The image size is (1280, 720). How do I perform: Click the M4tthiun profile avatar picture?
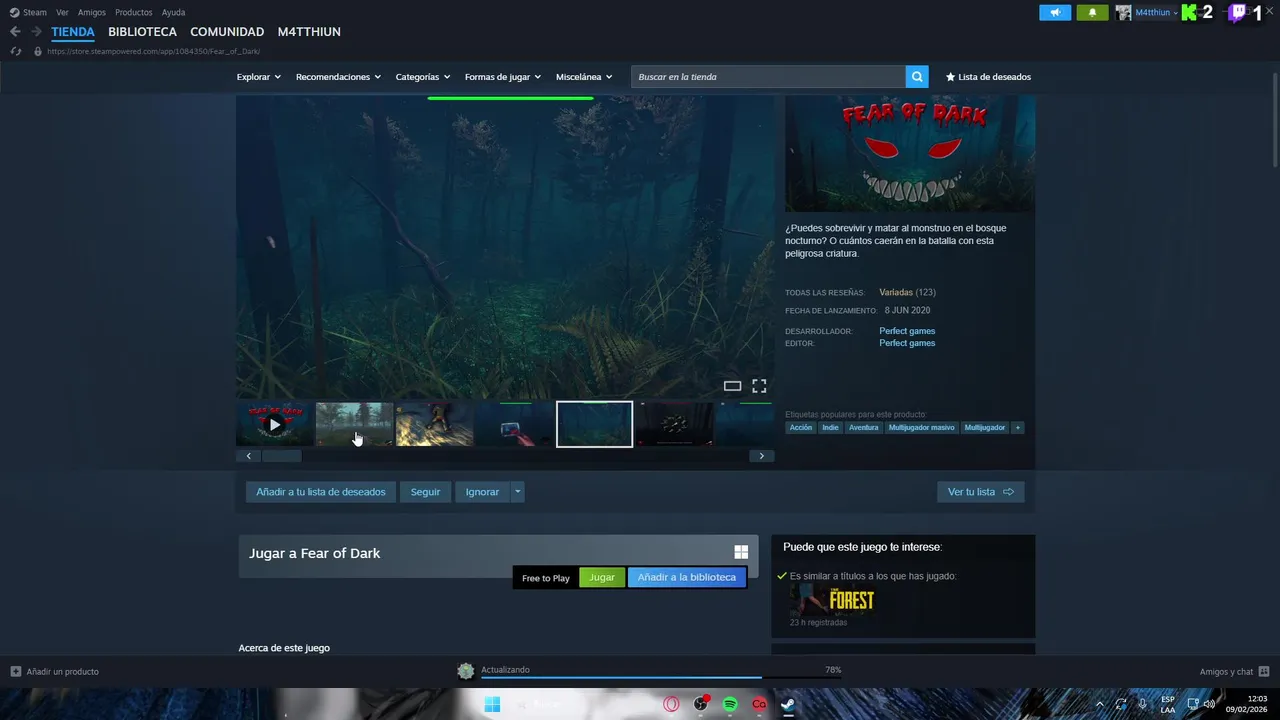1124,12
